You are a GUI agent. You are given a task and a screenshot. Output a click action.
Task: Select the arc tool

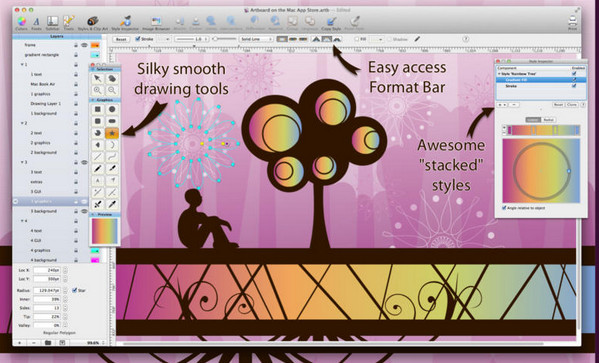coord(112,145)
